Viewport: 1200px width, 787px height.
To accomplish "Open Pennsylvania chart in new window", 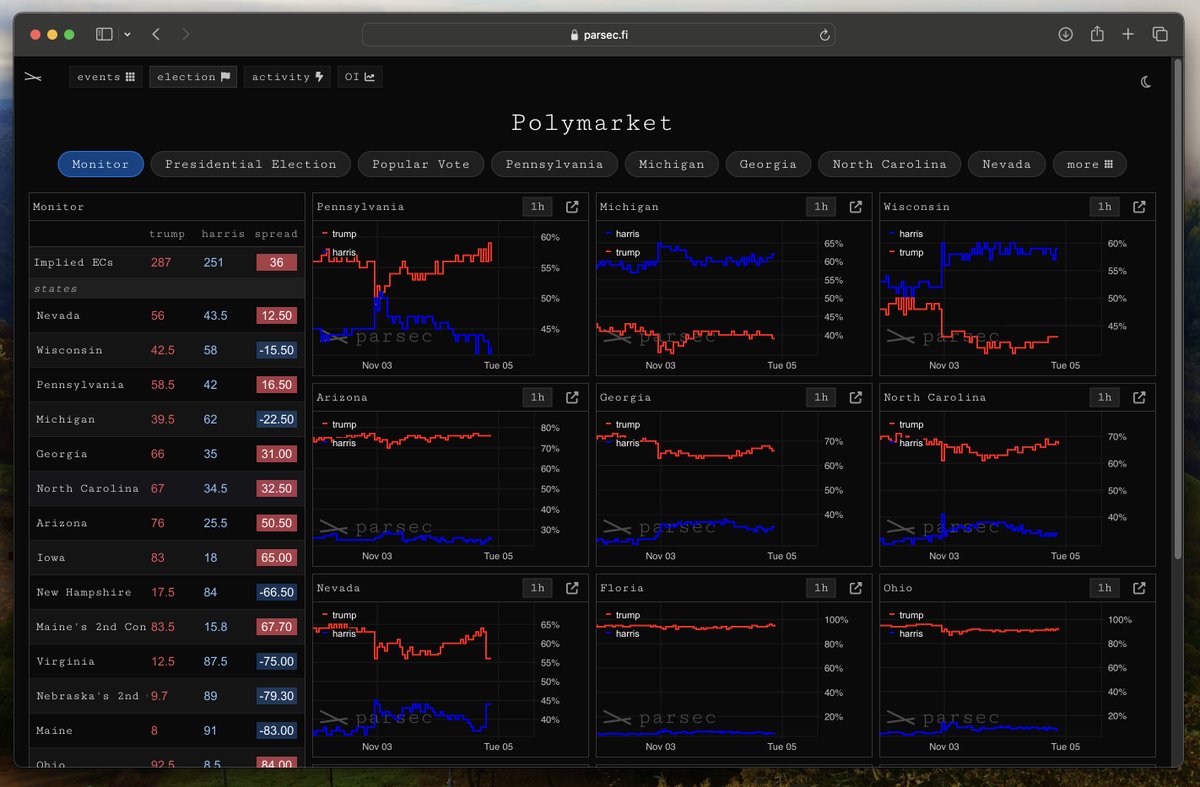I will coord(572,207).
